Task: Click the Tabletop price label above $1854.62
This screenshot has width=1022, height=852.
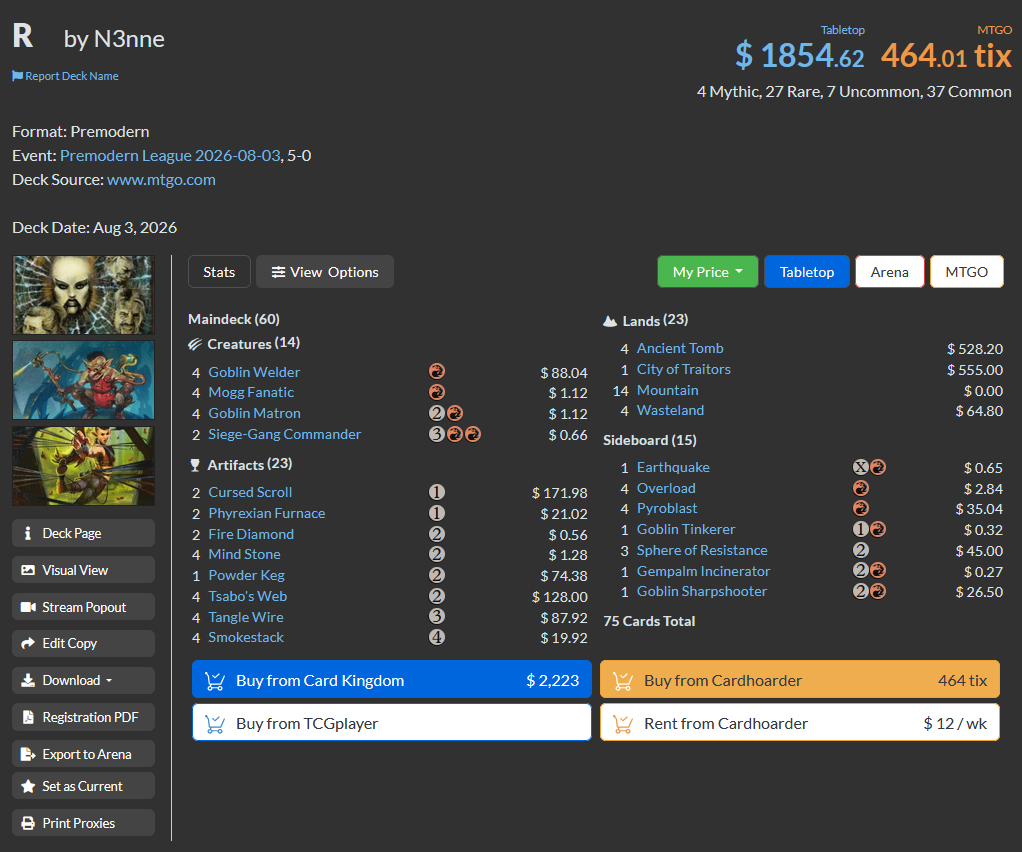Action: [843, 30]
